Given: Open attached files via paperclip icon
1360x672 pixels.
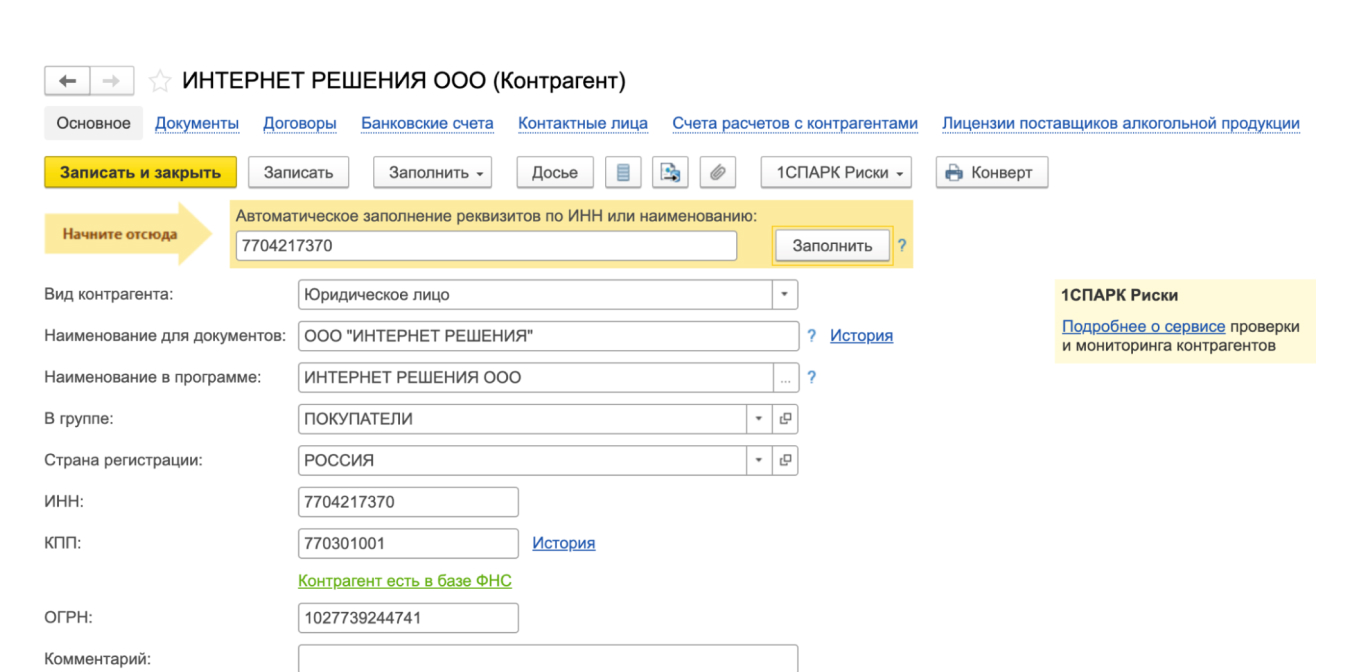Looking at the screenshot, I should pyautogui.click(x=717, y=172).
